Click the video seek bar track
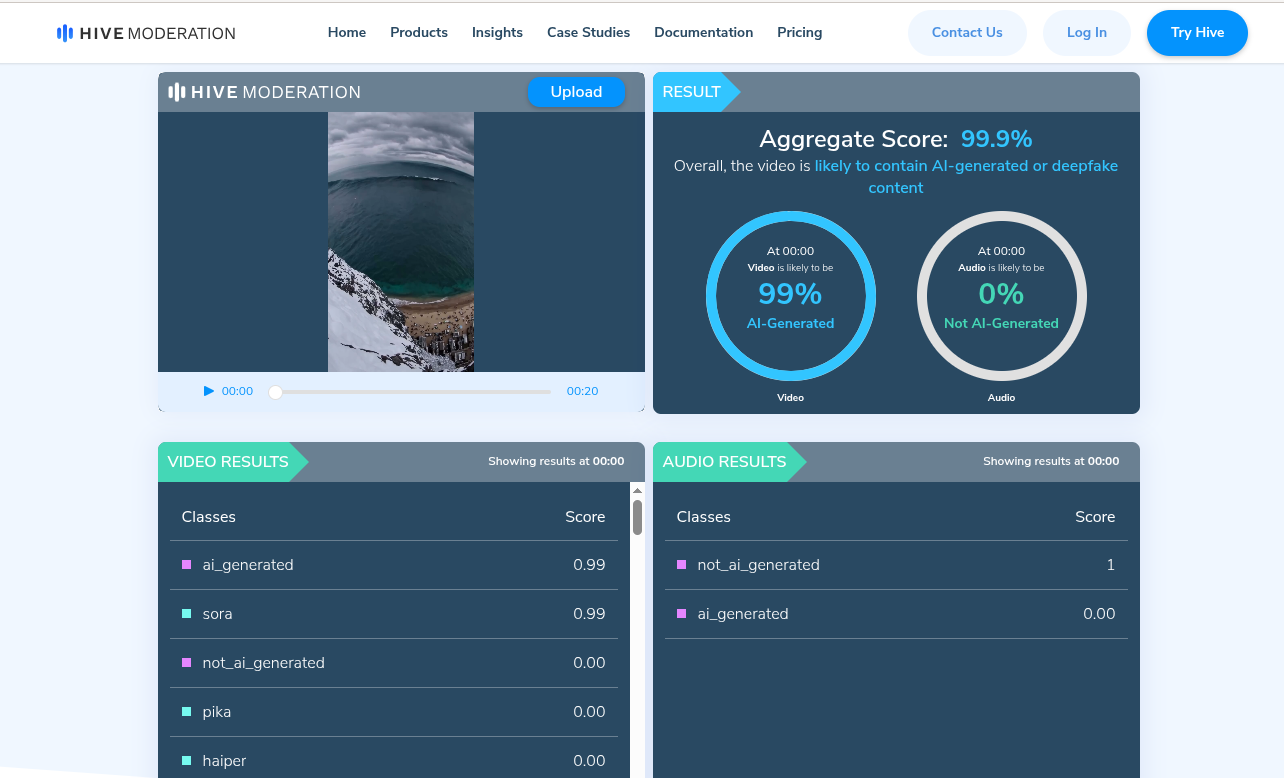 click(x=413, y=392)
